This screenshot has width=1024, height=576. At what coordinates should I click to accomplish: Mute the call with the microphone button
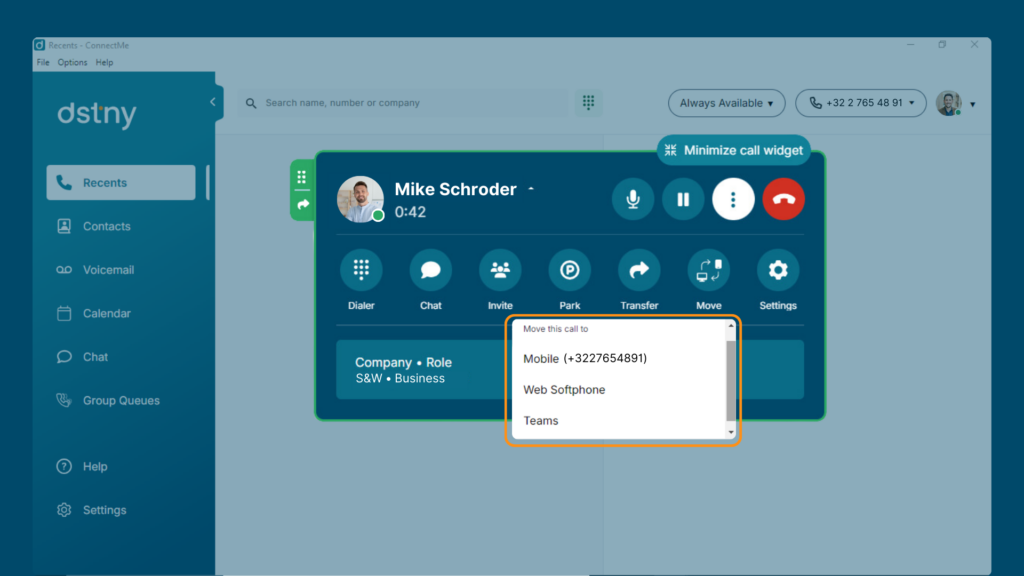(633, 199)
